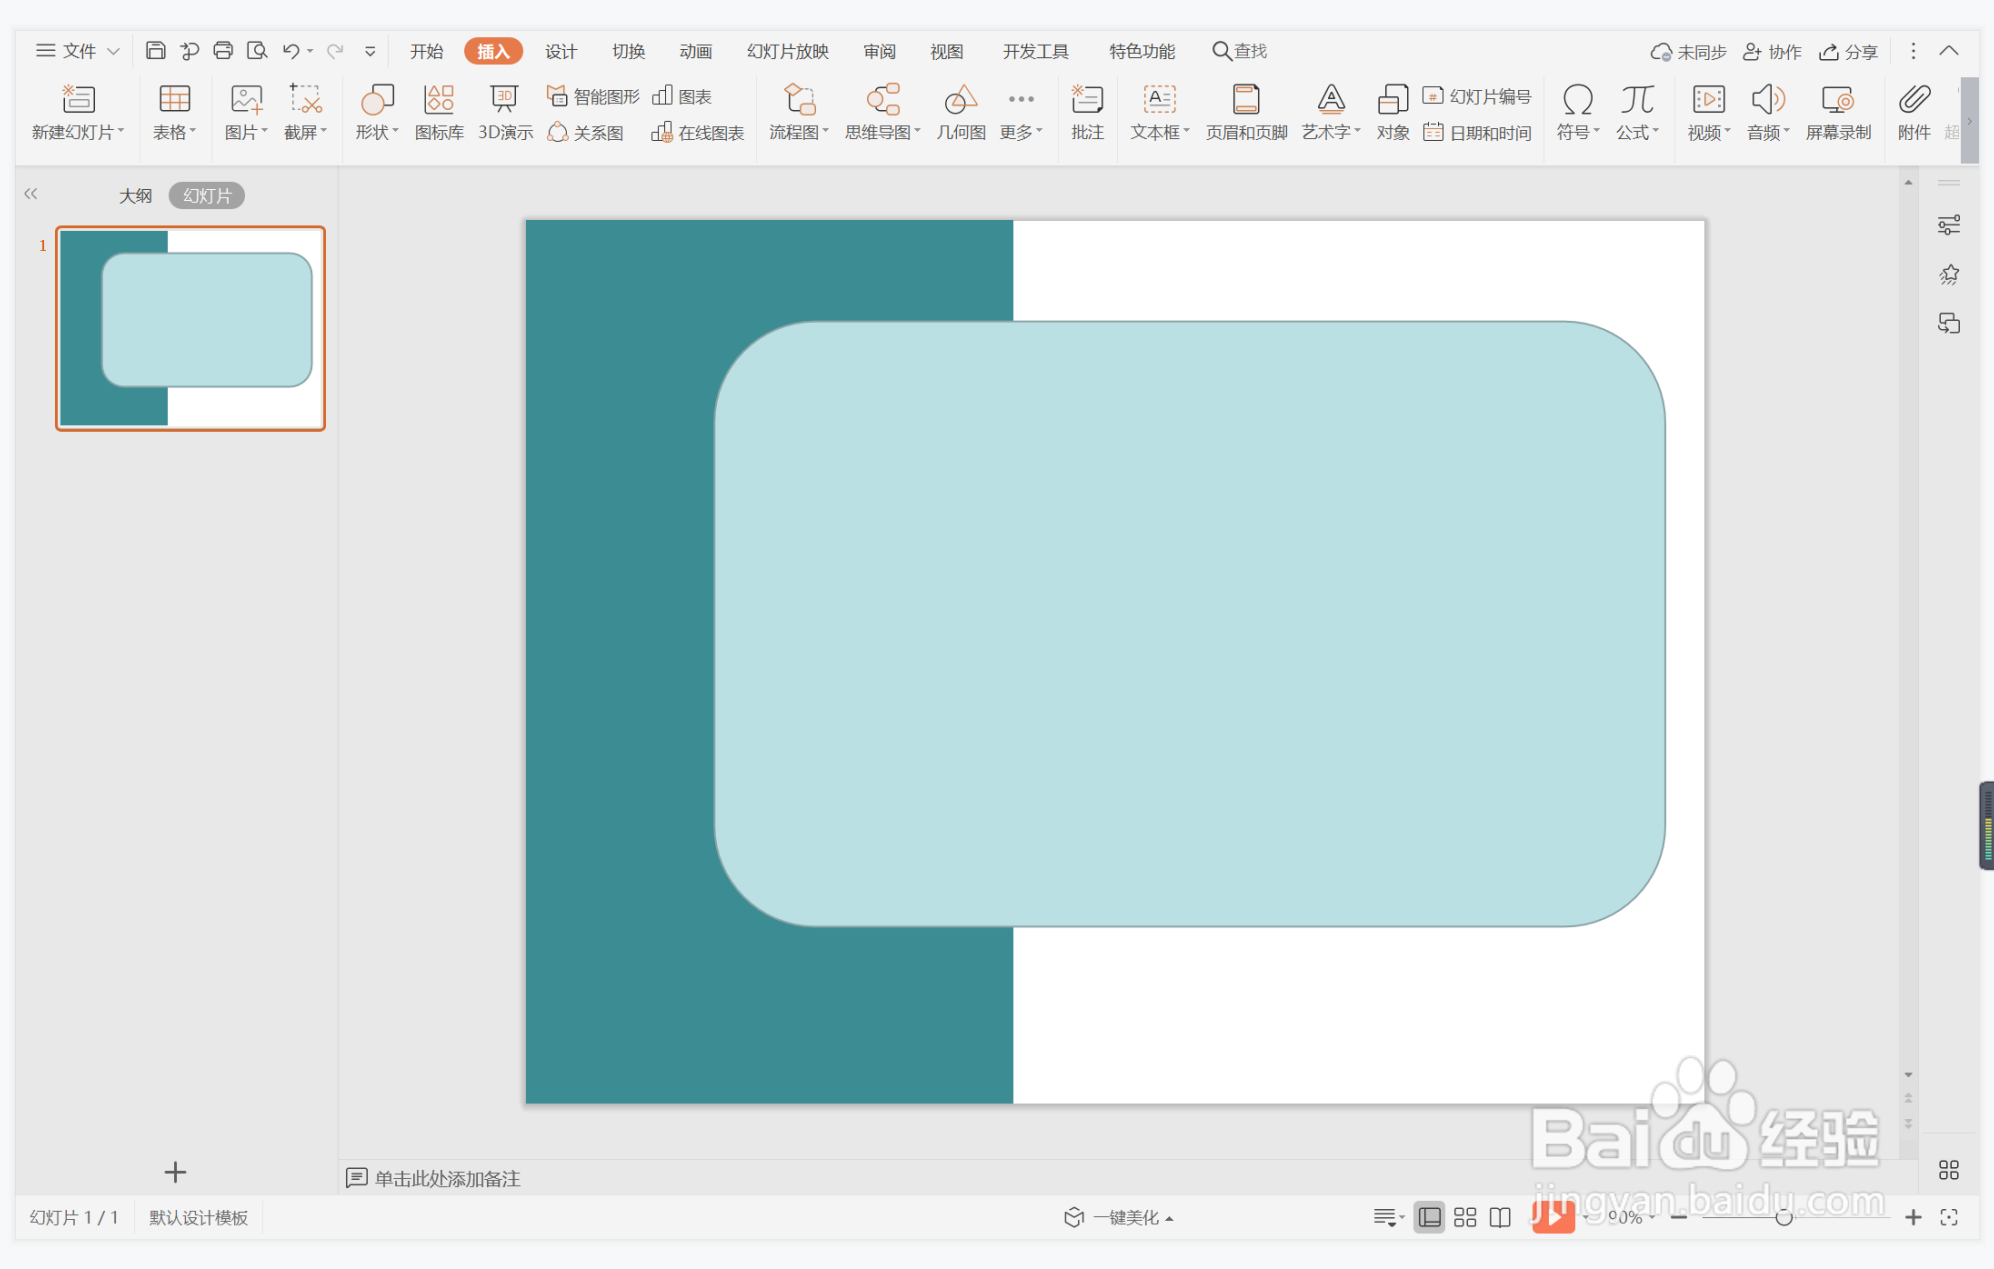1994x1269 pixels.
Task: Click the zoom slider handle
Action: (1783, 1217)
